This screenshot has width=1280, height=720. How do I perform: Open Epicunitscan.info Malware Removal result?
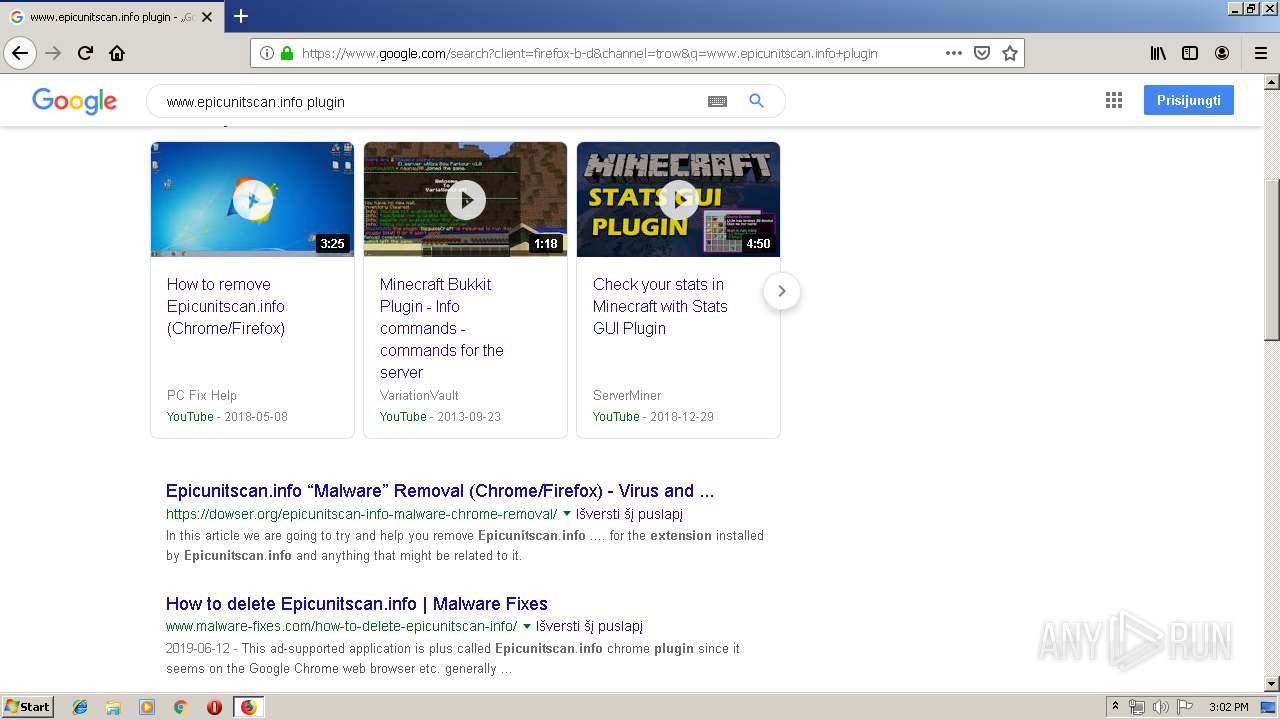click(x=440, y=491)
